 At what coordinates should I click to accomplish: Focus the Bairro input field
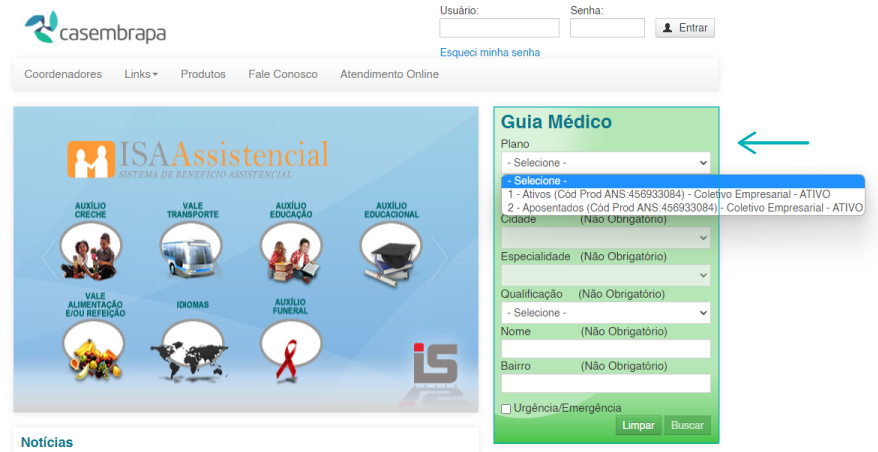[x=606, y=383]
